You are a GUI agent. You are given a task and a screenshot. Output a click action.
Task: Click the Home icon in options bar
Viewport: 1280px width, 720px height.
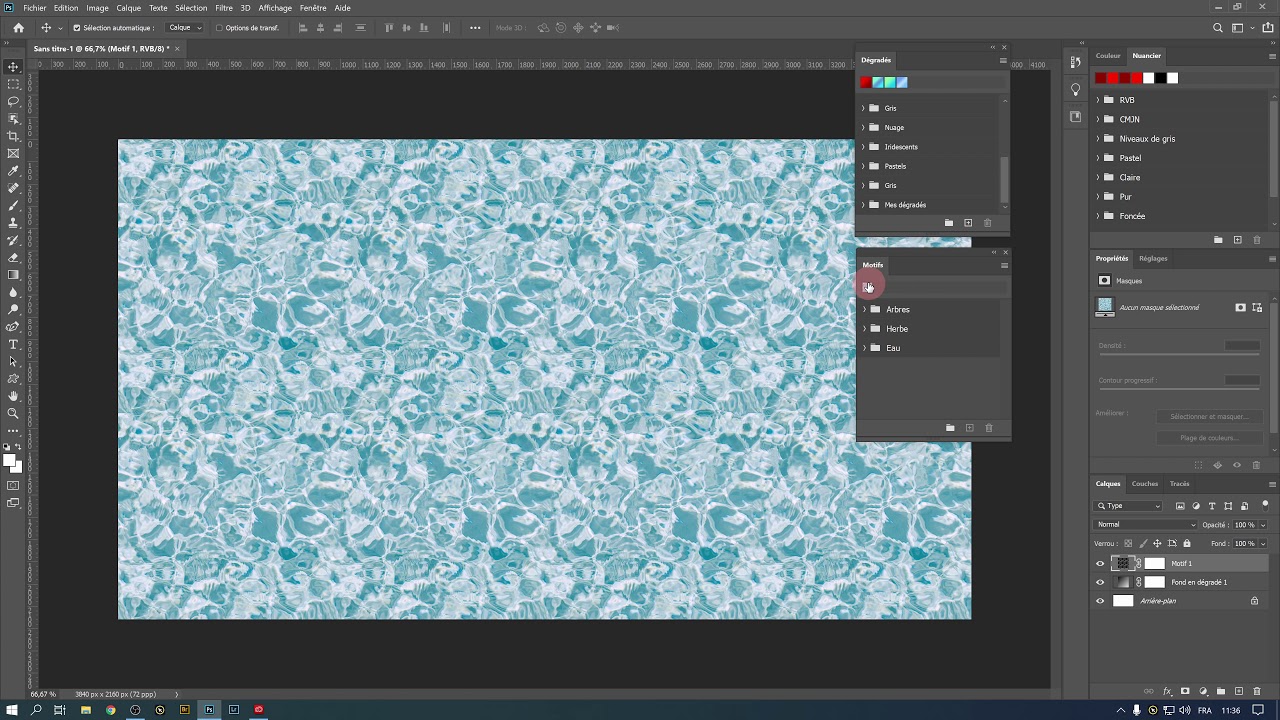coord(18,28)
